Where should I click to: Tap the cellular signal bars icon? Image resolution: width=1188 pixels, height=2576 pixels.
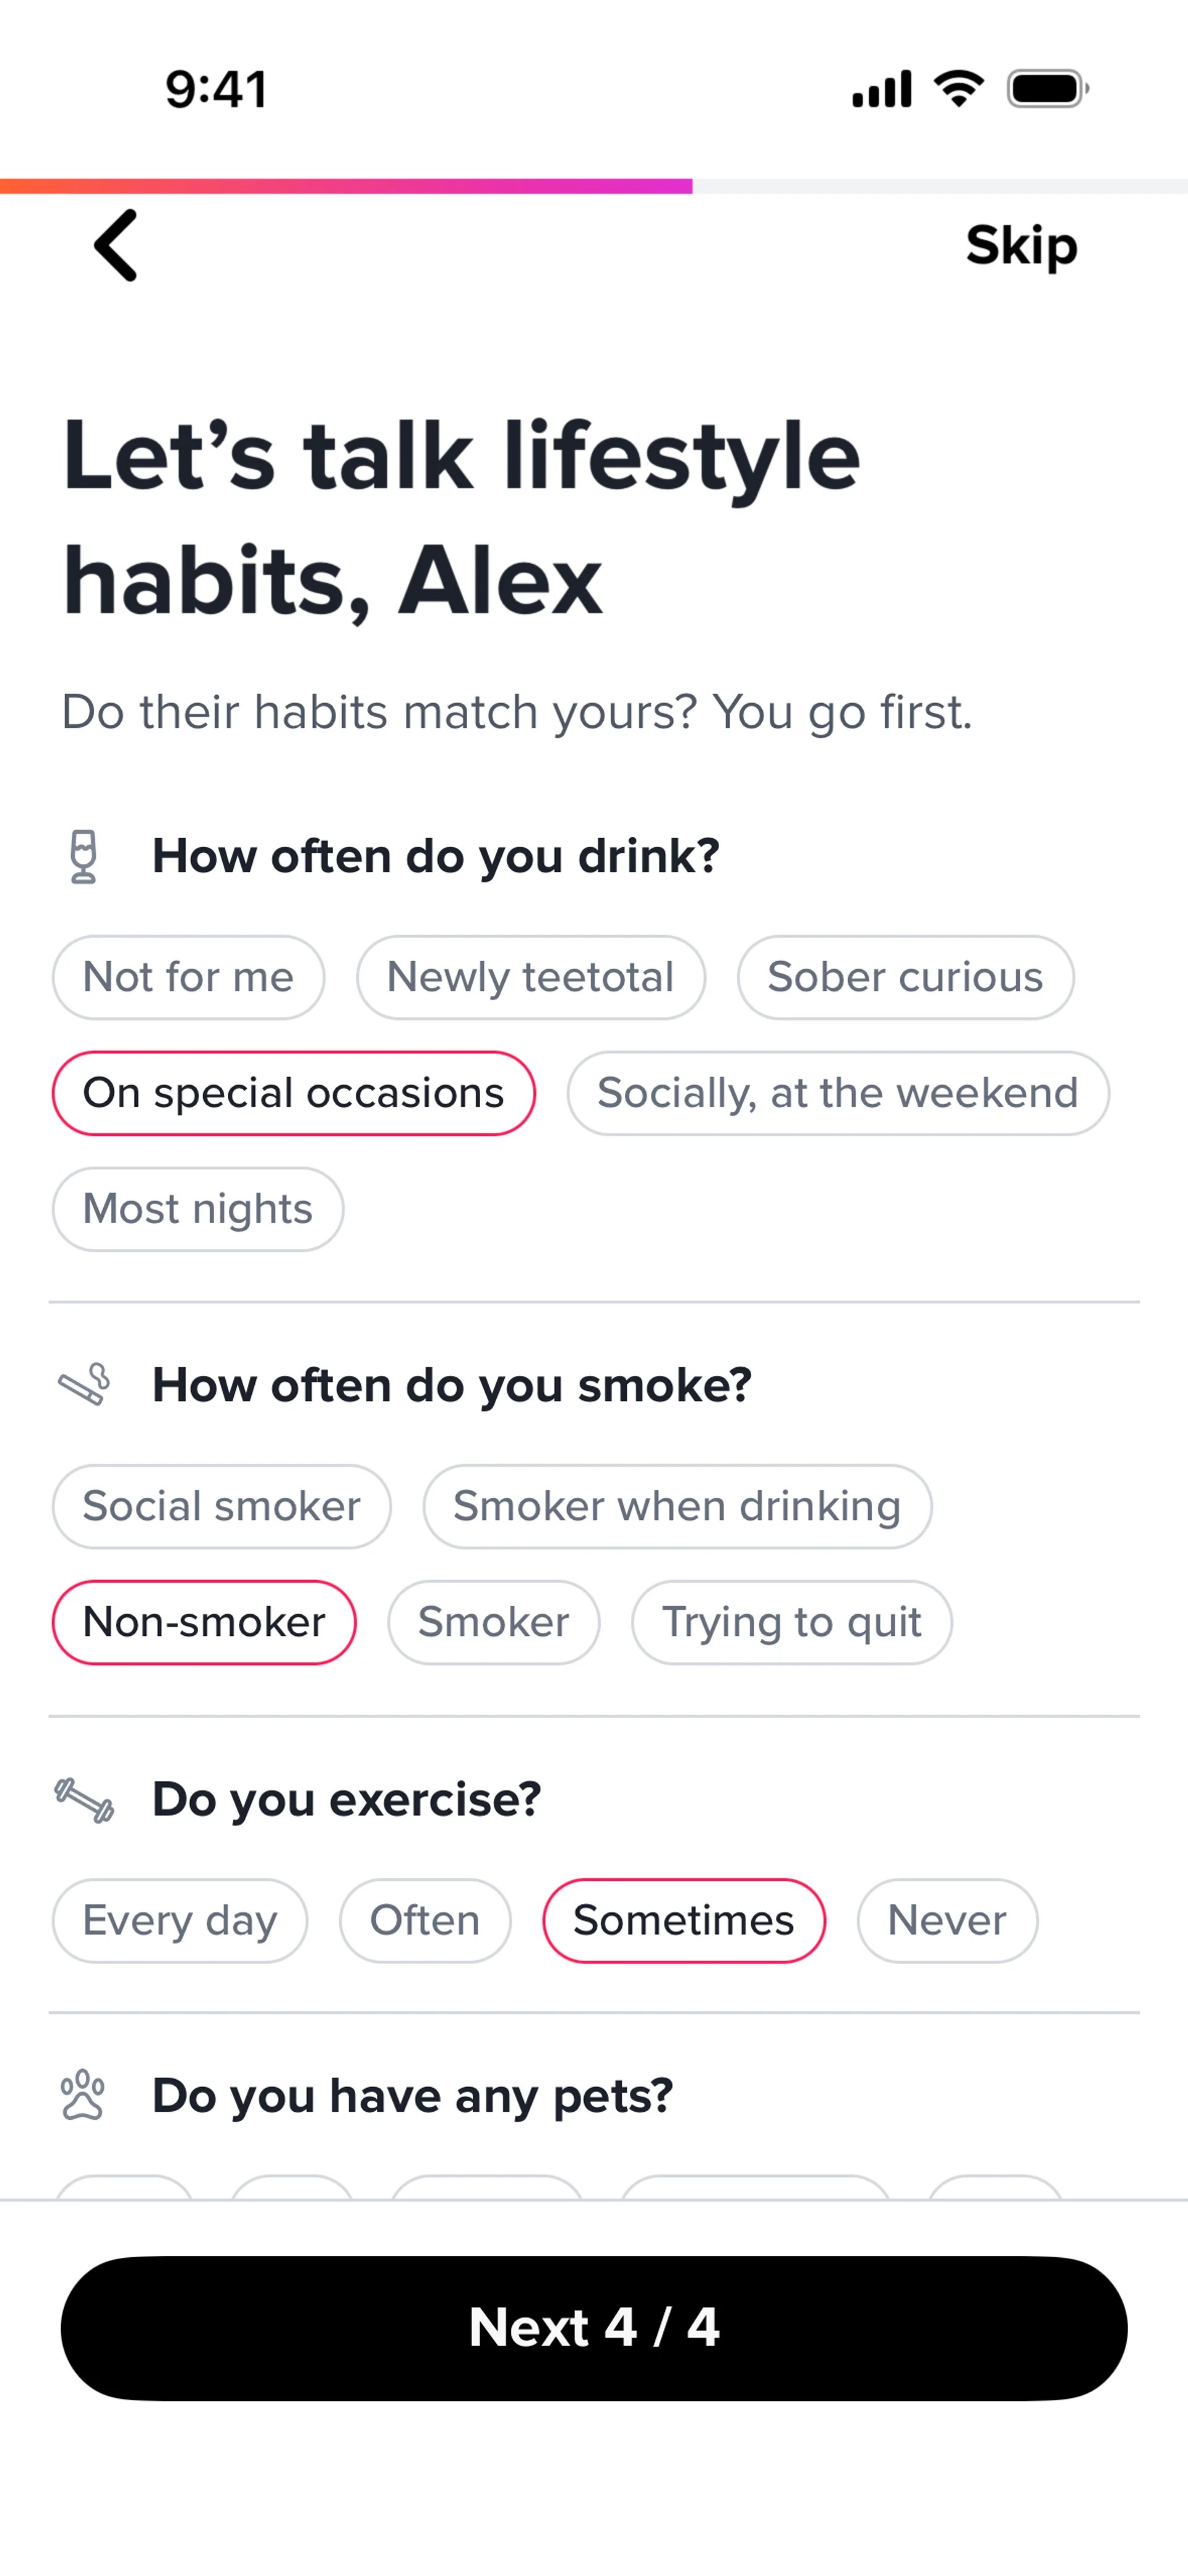[882, 89]
